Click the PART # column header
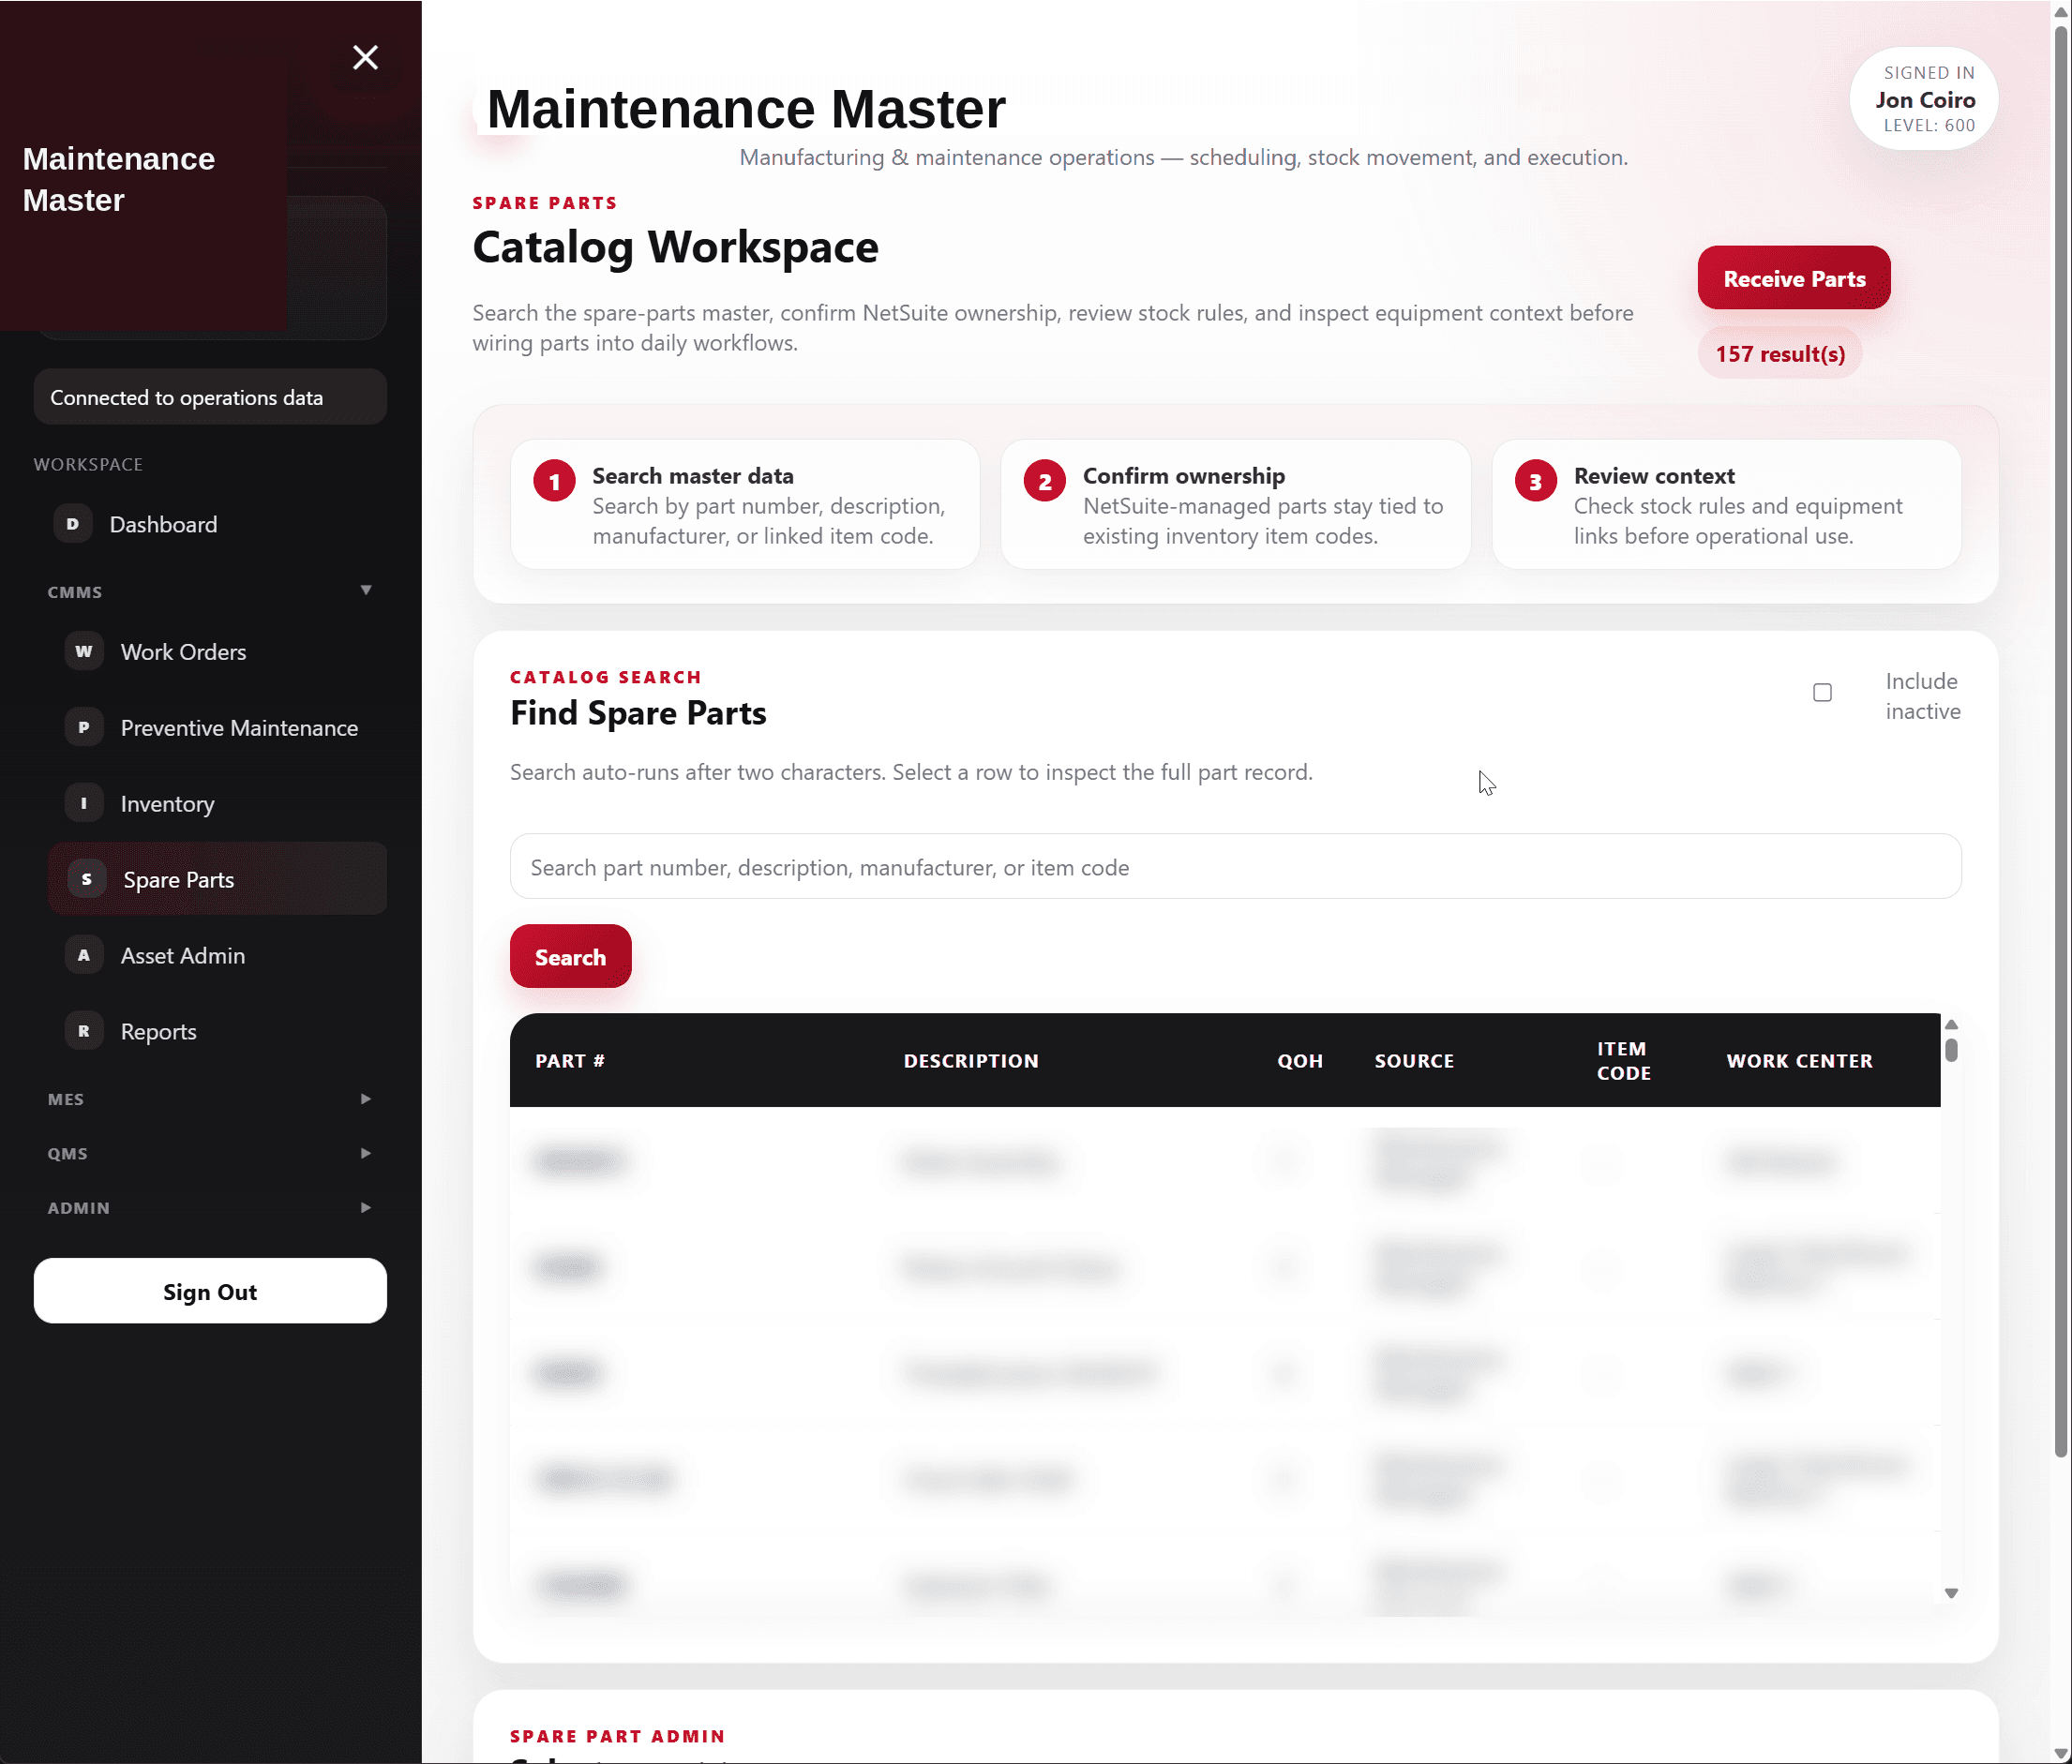 570,1061
